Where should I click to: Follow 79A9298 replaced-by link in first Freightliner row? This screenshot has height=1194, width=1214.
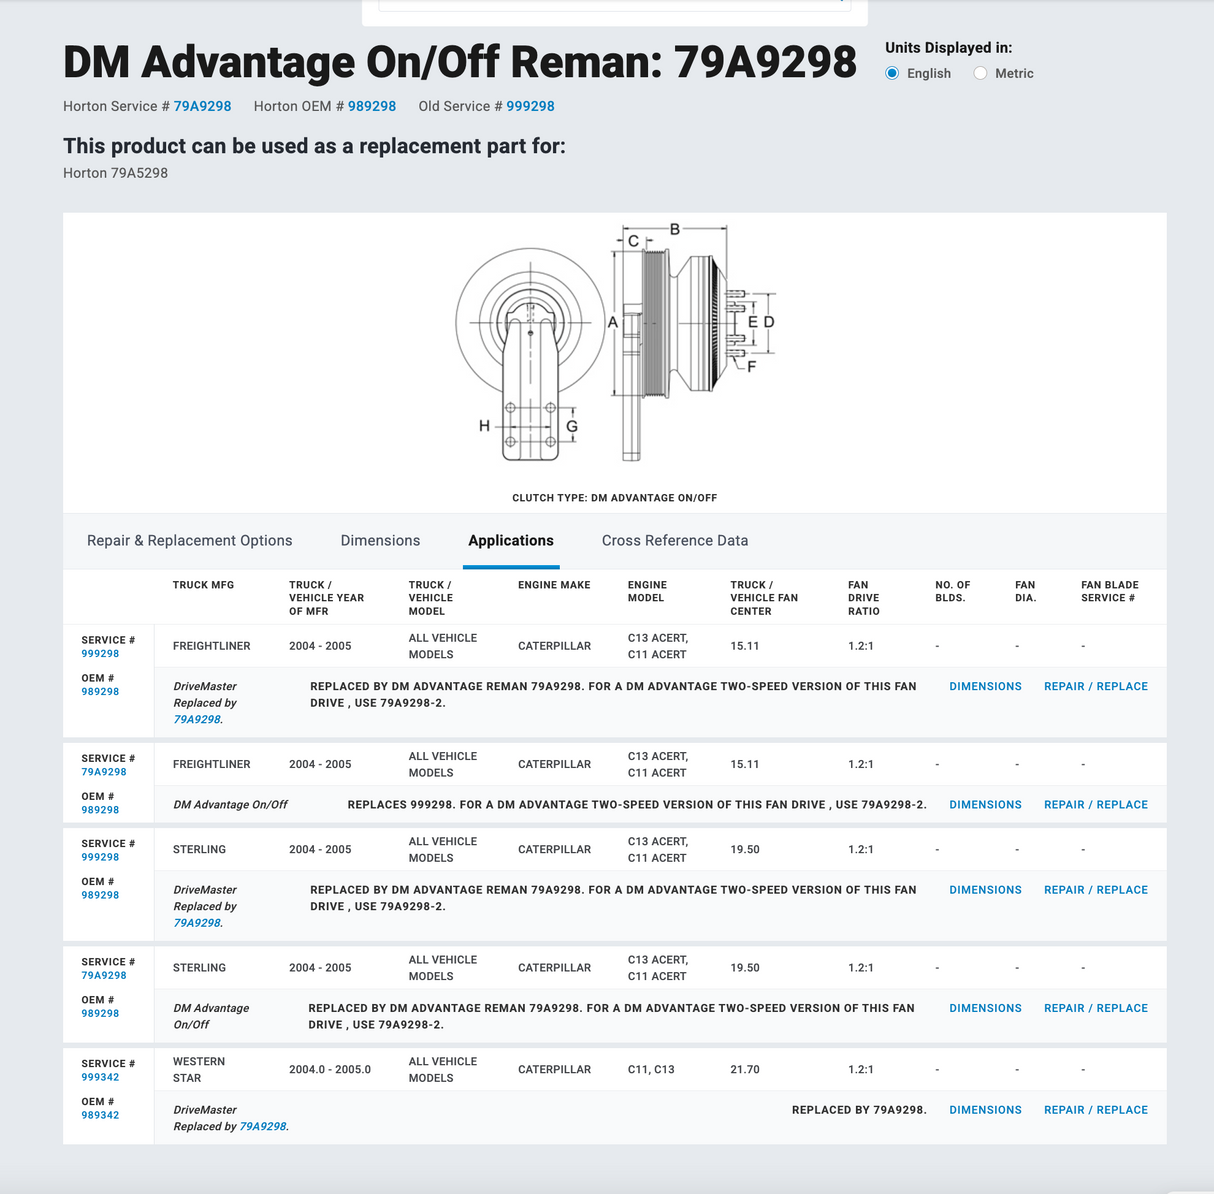coord(197,719)
